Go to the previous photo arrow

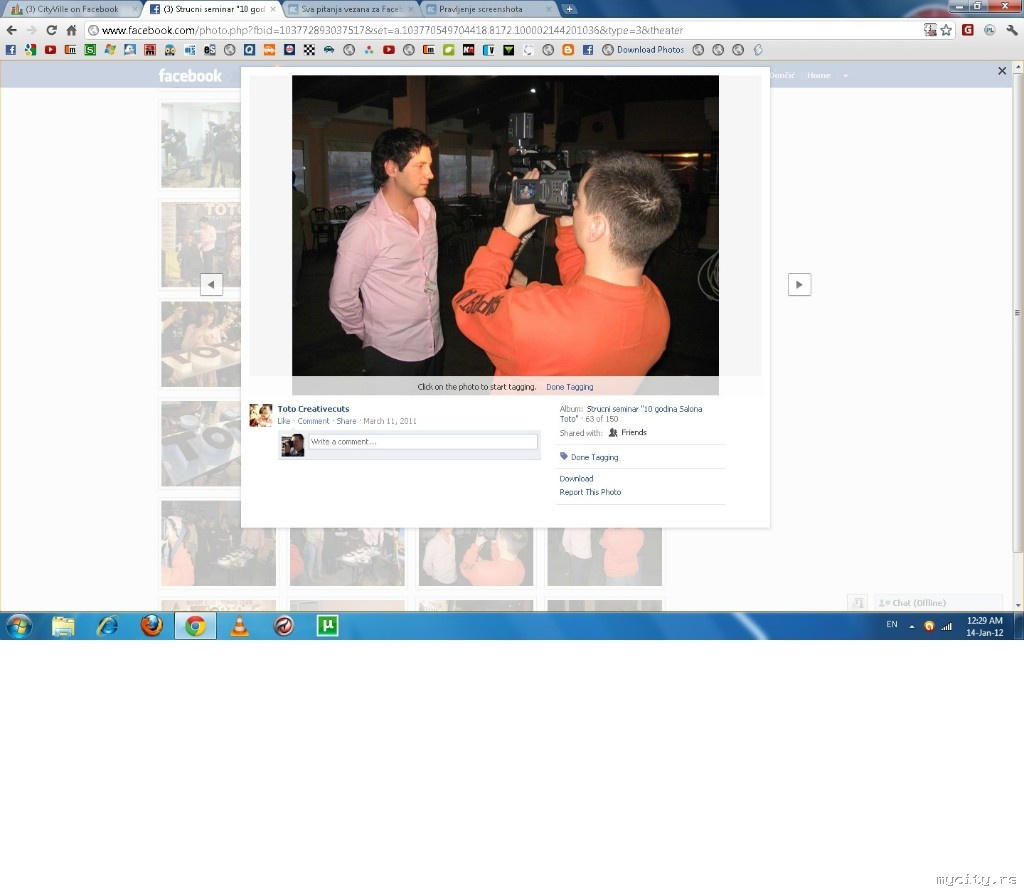[x=211, y=285]
